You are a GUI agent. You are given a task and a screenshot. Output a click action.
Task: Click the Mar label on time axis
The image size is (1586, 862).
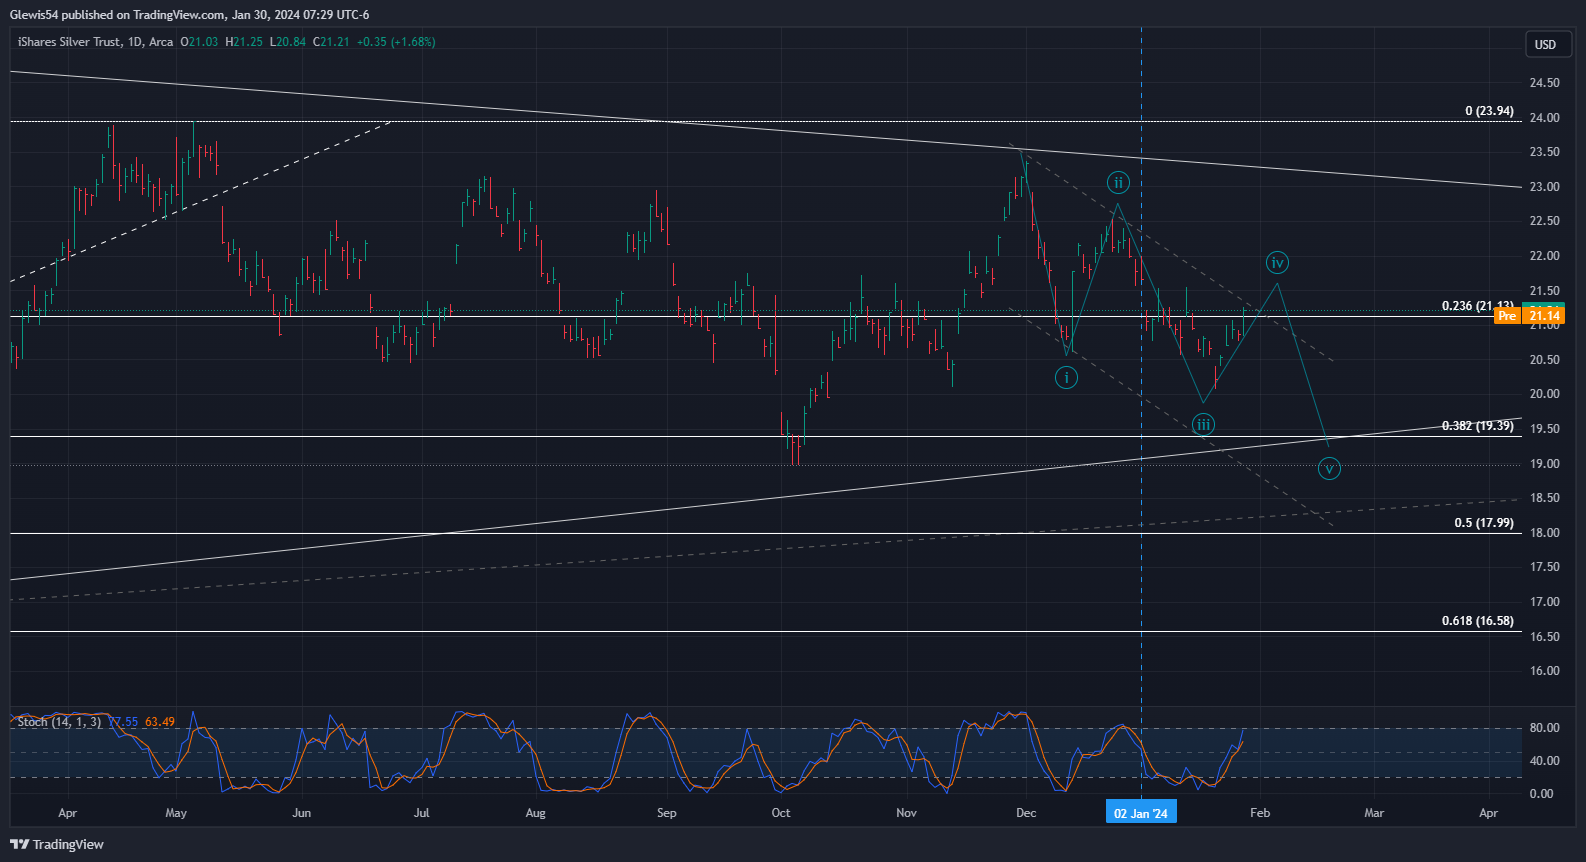point(1374,813)
